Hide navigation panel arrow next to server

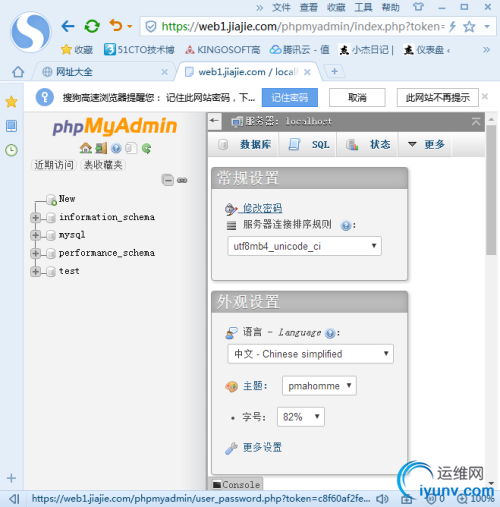coord(214,121)
